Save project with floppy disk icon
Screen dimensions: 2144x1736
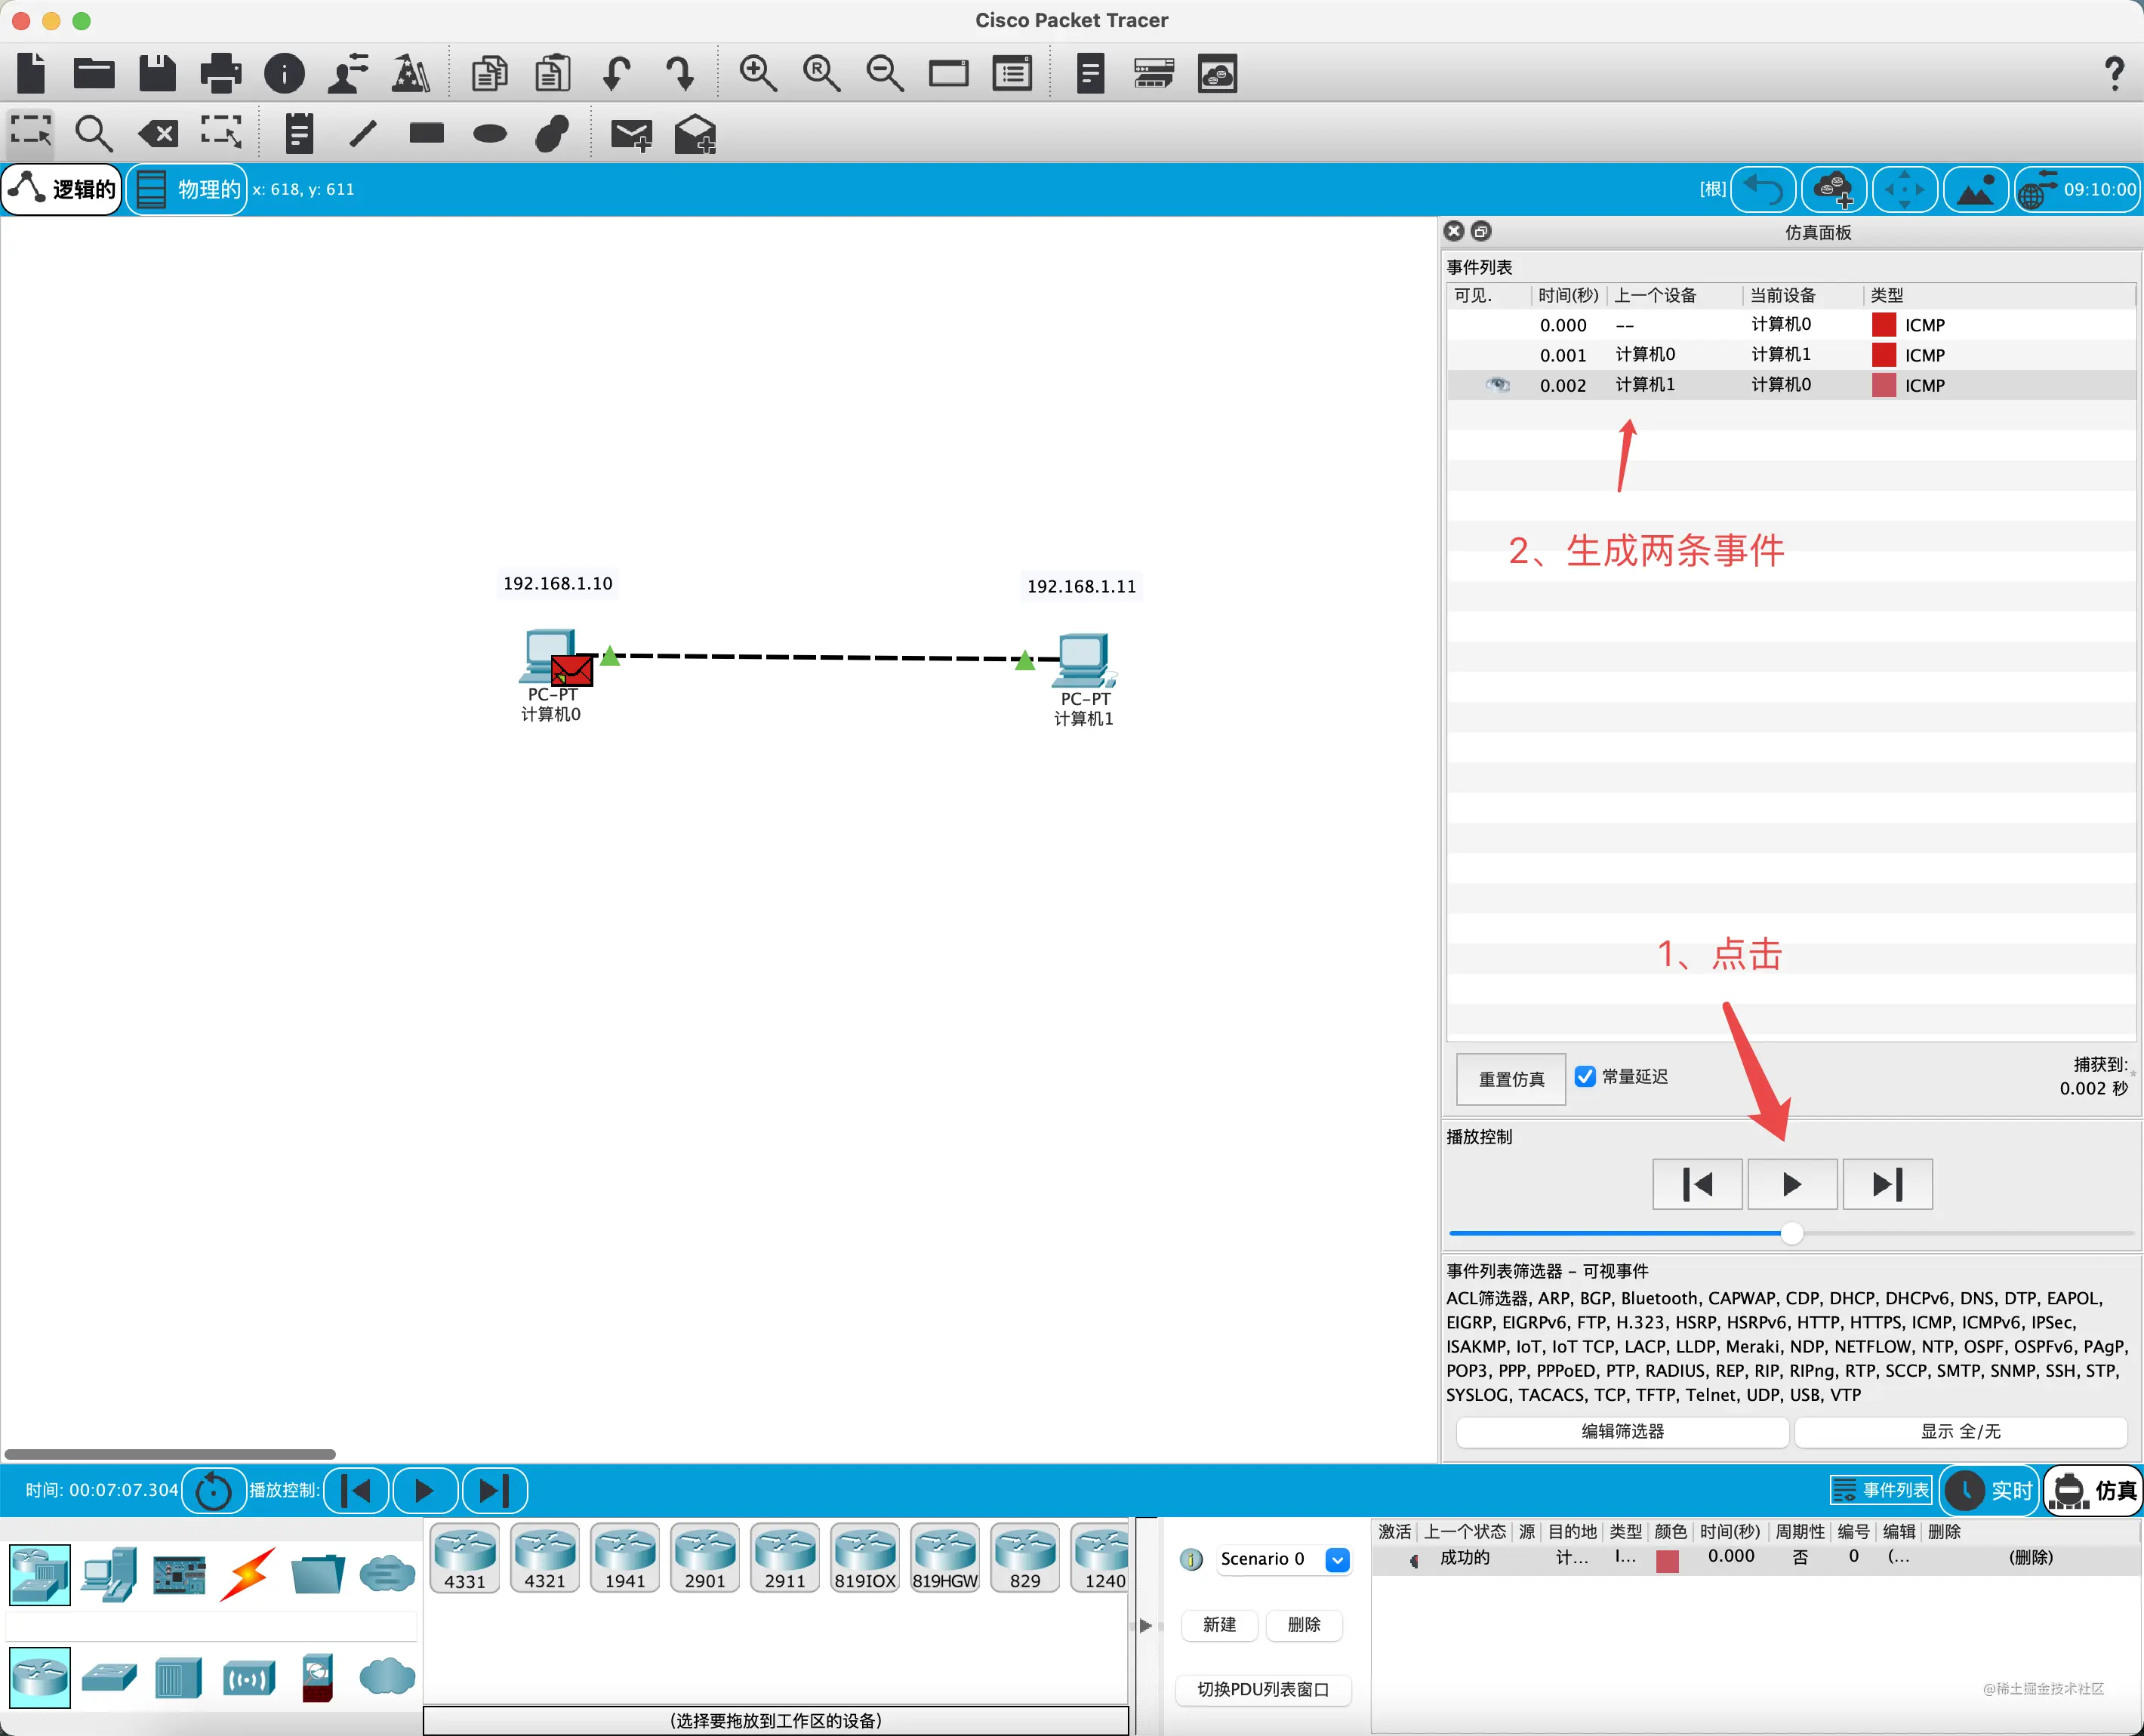click(x=157, y=73)
